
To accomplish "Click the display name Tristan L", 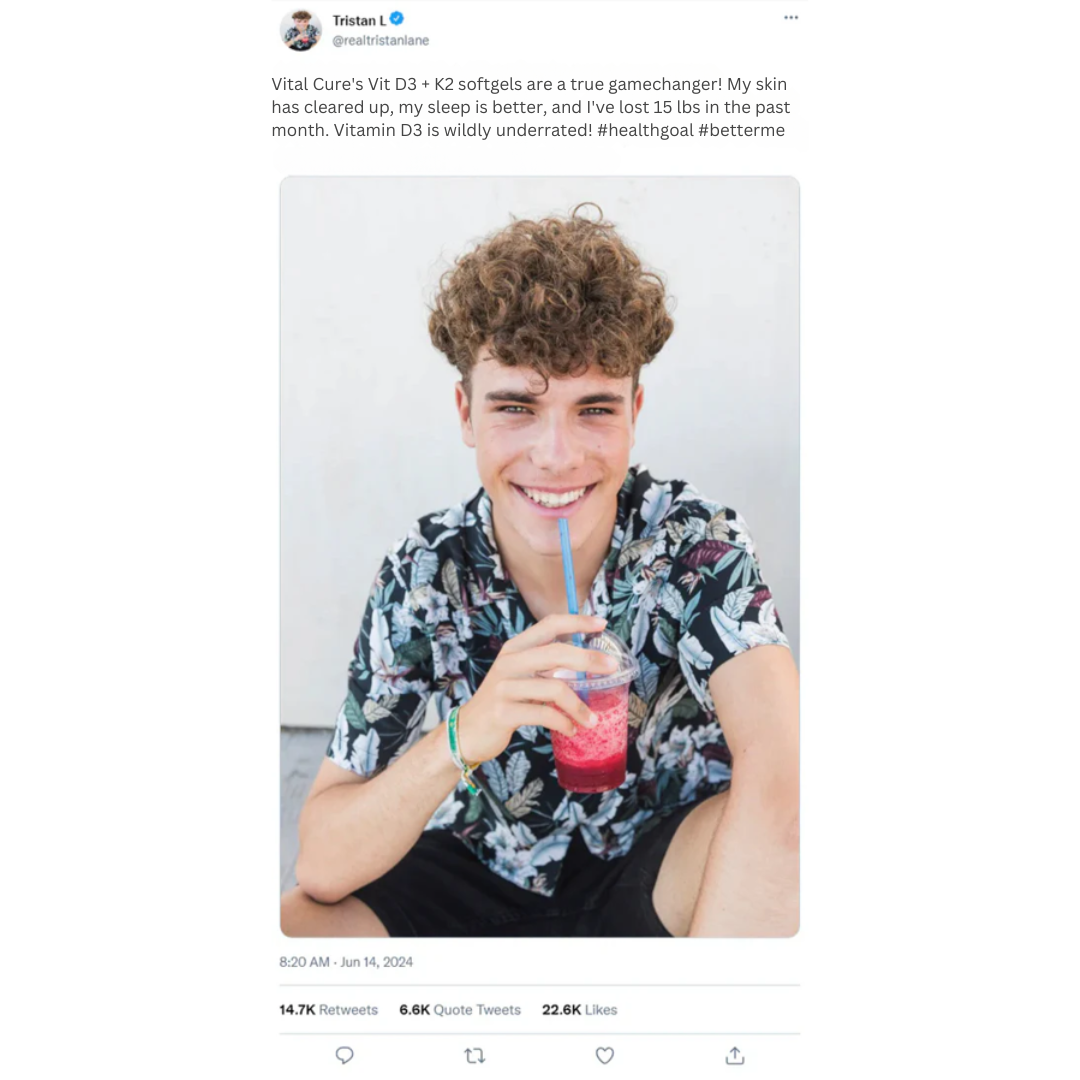I will pos(359,20).
